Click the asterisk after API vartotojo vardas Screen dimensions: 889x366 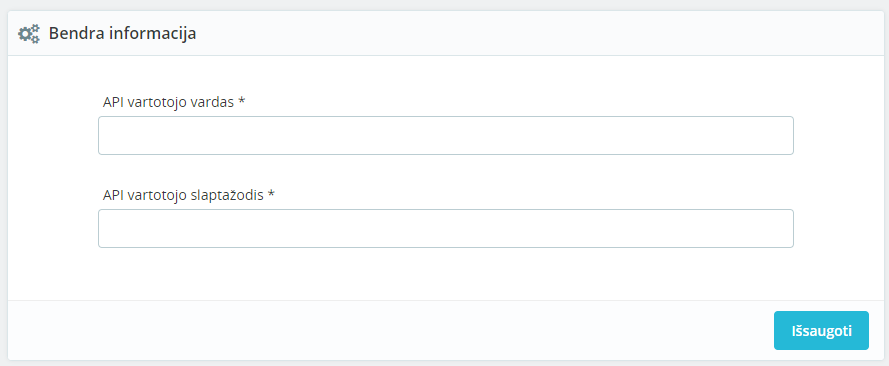pos(242,100)
